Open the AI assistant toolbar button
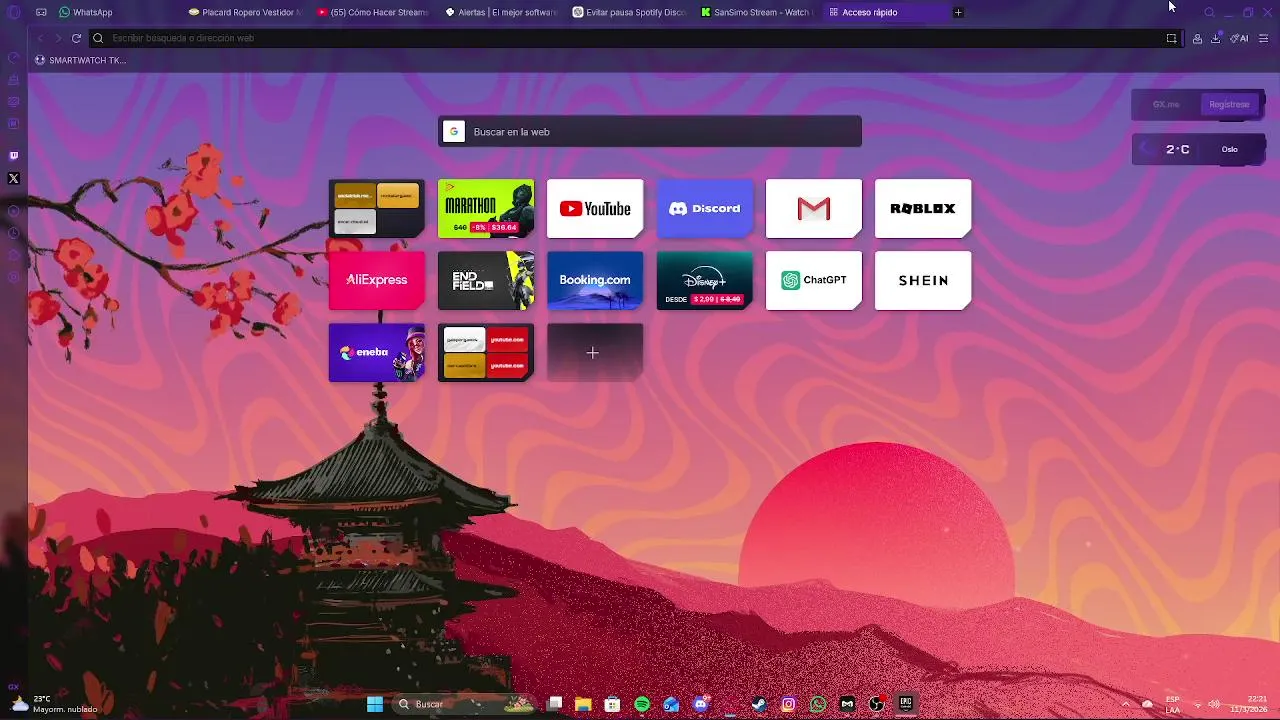This screenshot has width=1280, height=720. point(1240,38)
